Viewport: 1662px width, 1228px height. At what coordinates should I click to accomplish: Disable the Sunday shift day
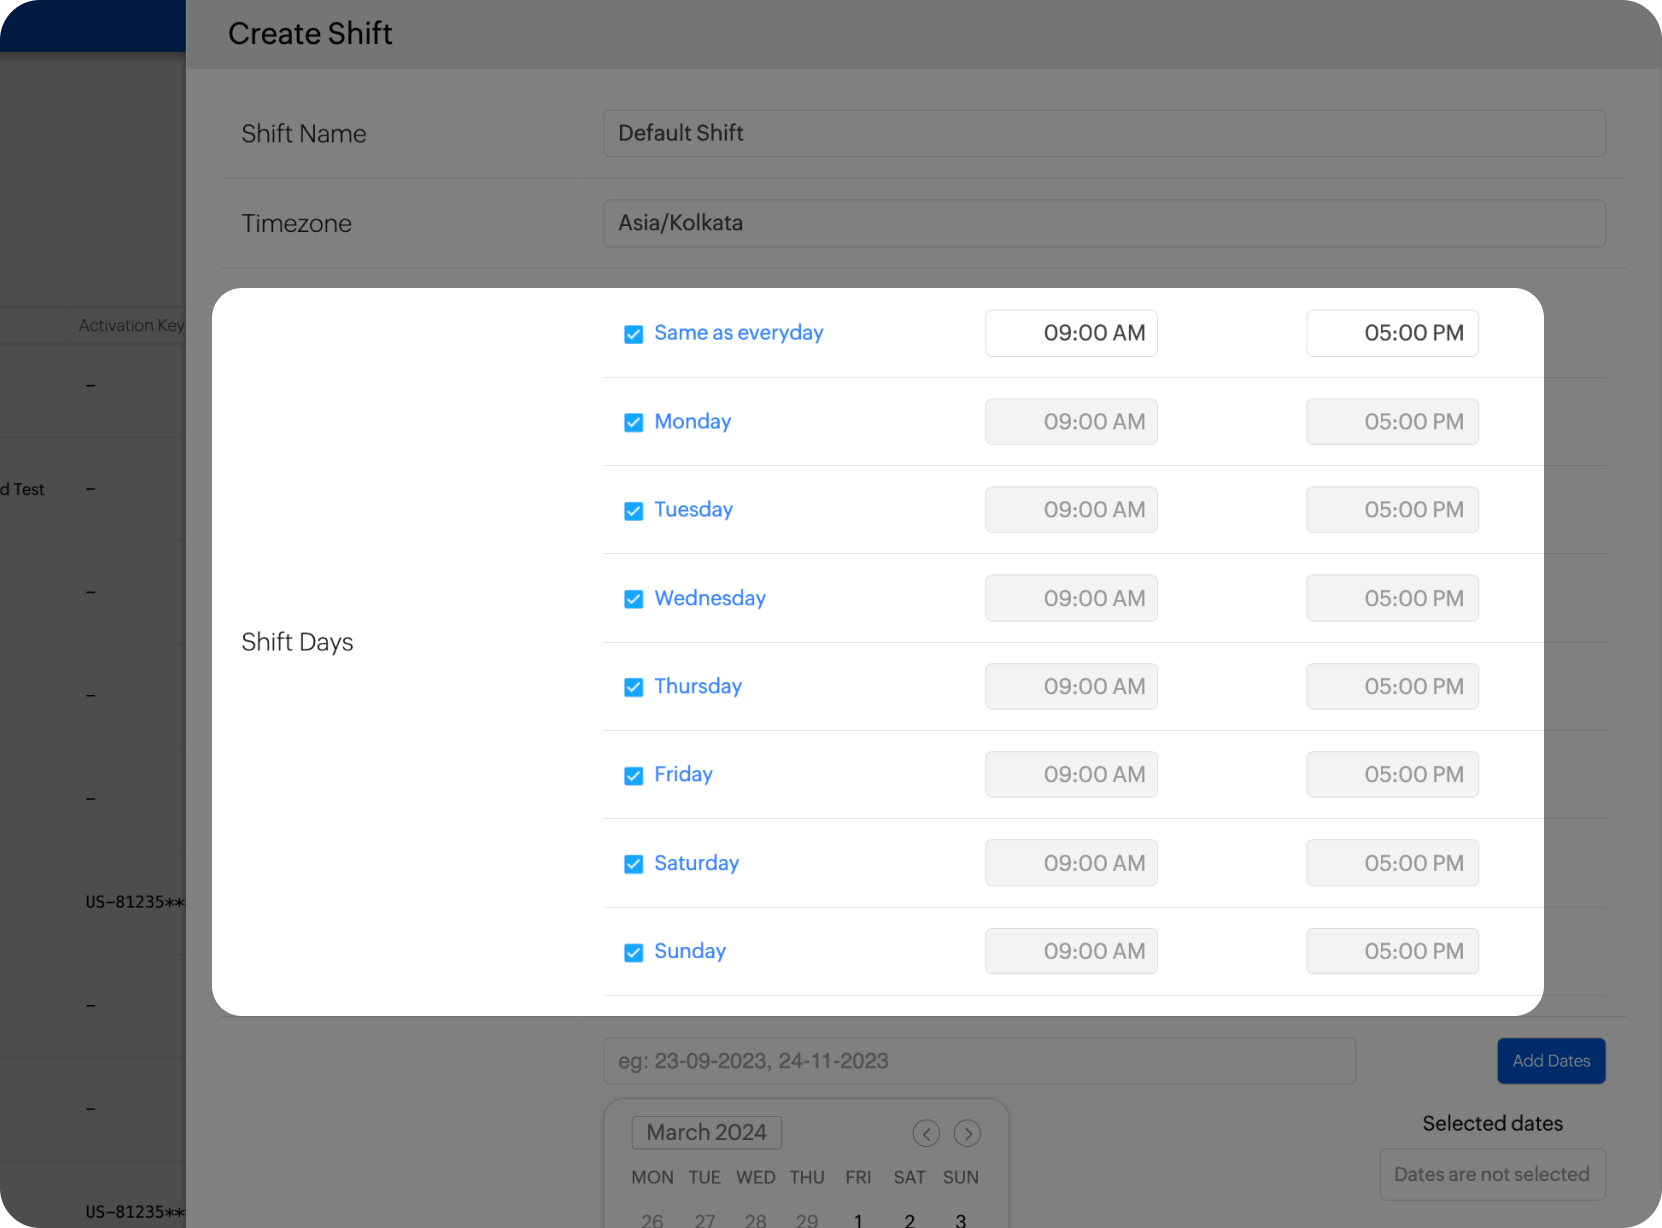click(x=633, y=952)
